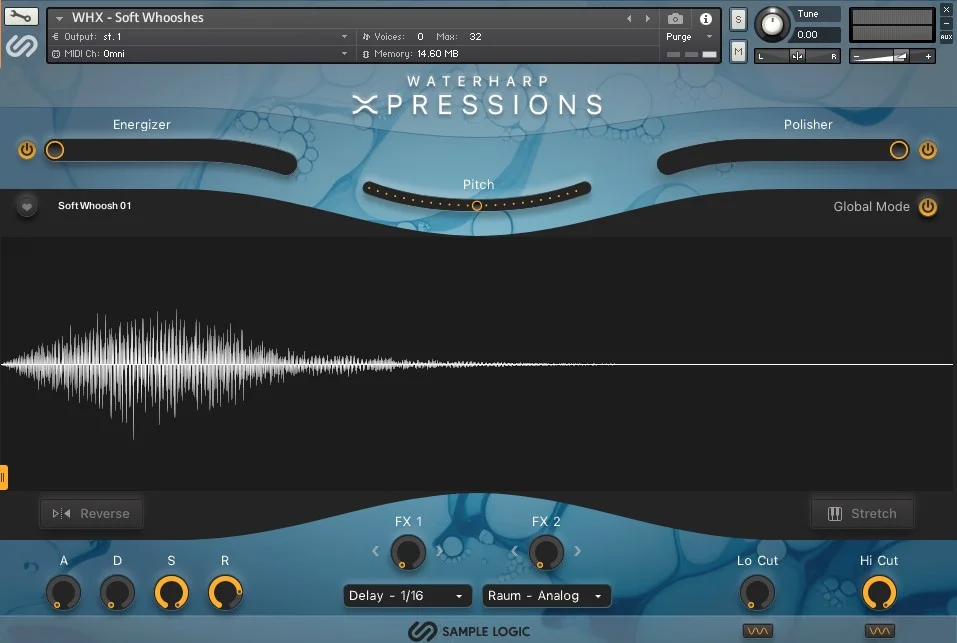This screenshot has height=643, width=957.
Task: Click the Pitch slider center handle
Action: point(477,206)
